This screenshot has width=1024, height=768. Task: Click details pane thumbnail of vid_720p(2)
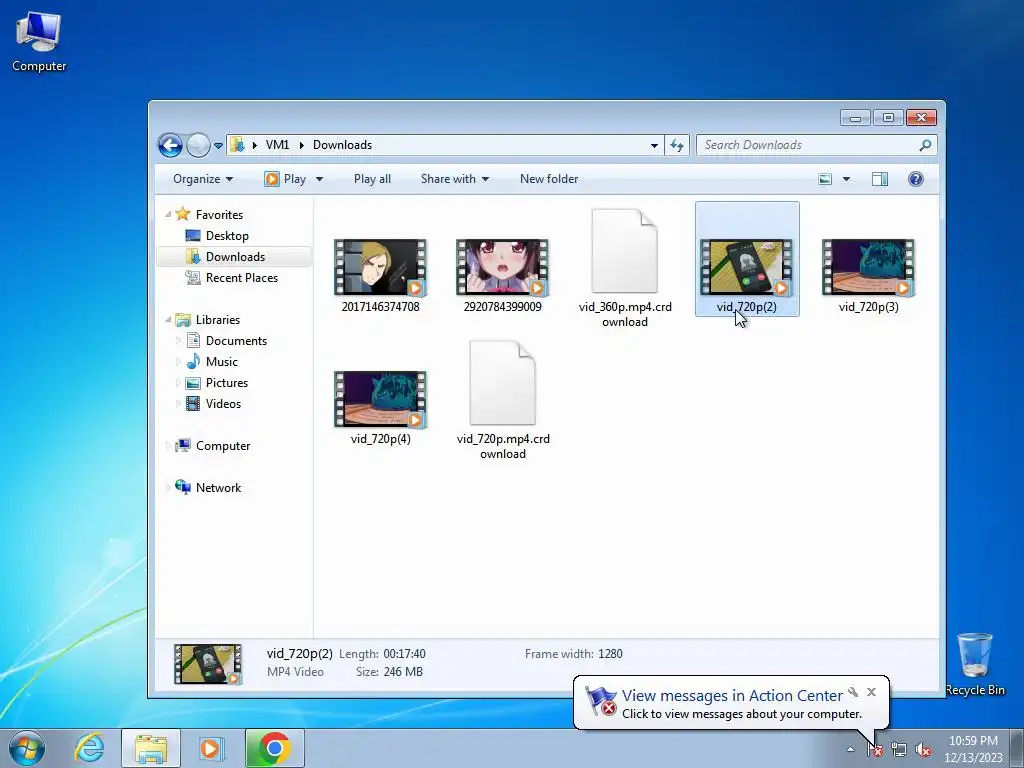(x=208, y=664)
